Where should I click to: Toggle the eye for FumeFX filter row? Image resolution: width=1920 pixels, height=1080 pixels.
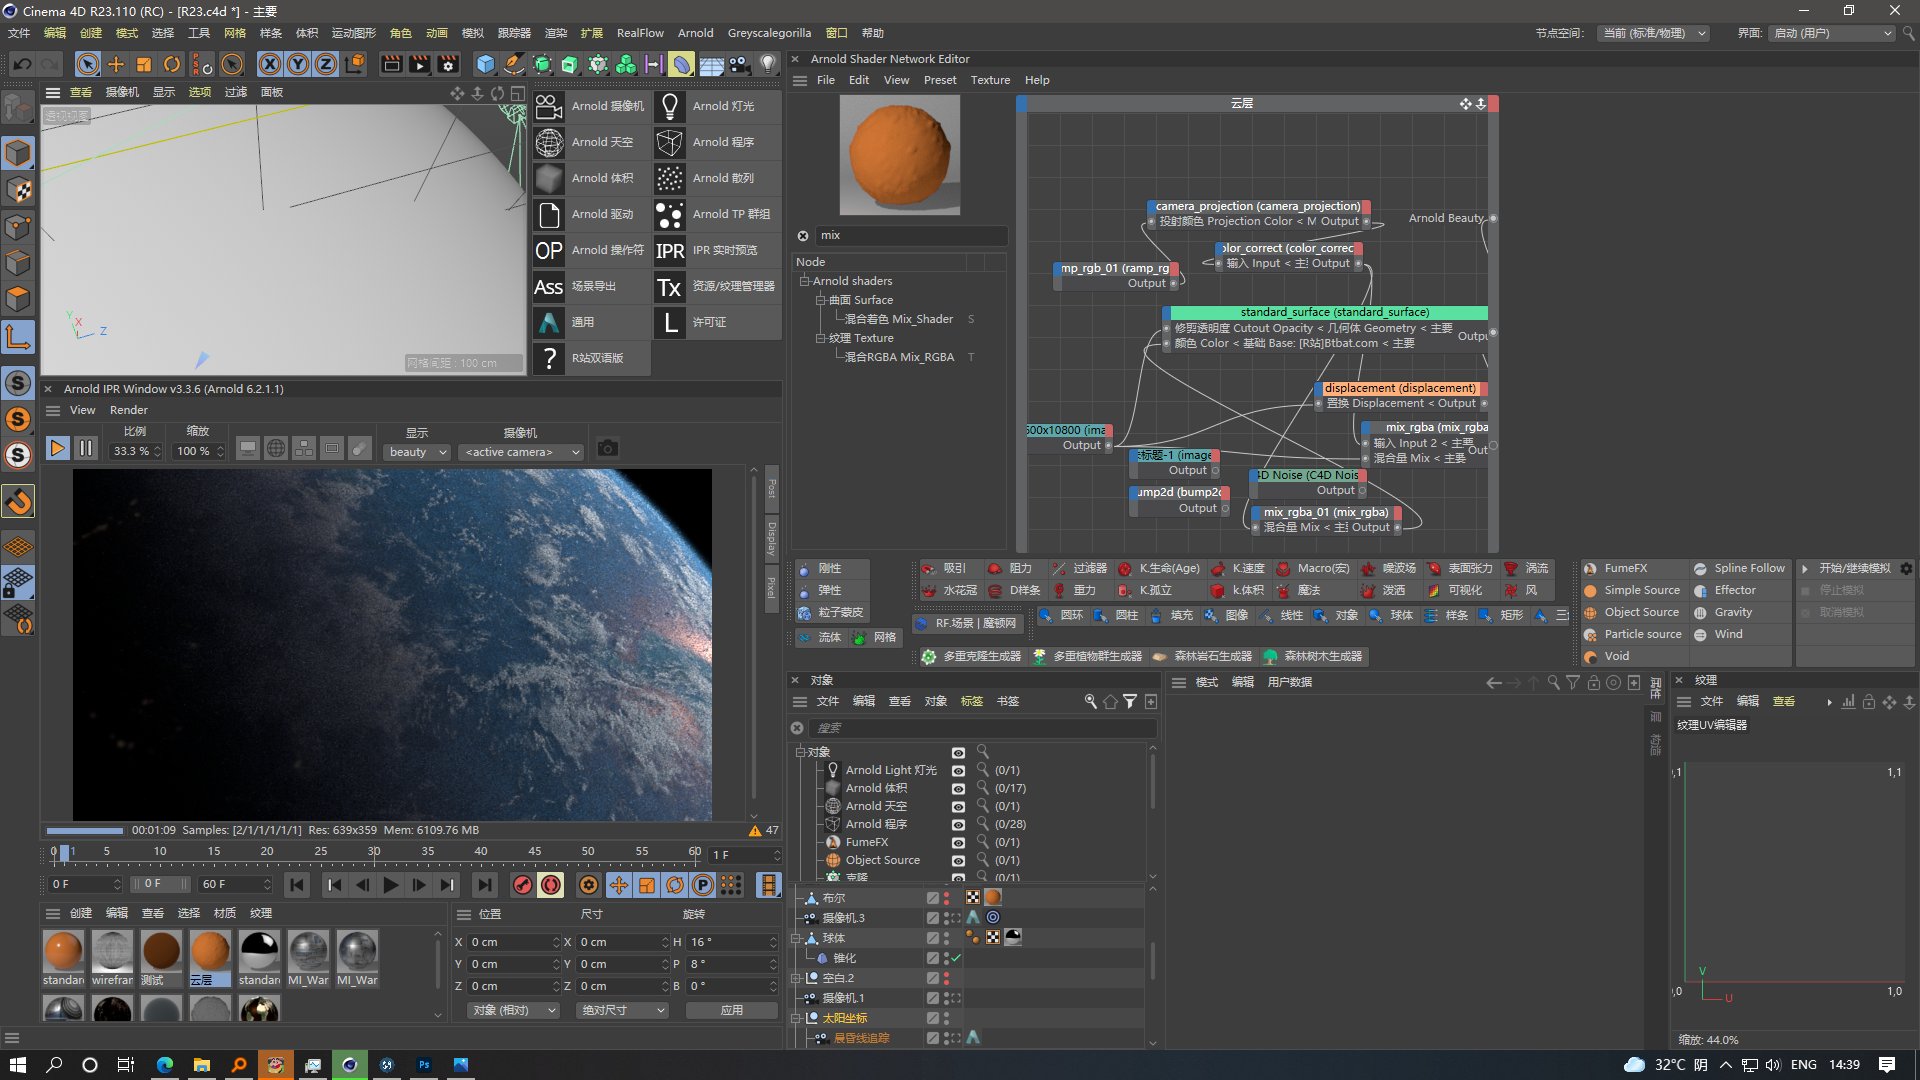(x=958, y=843)
